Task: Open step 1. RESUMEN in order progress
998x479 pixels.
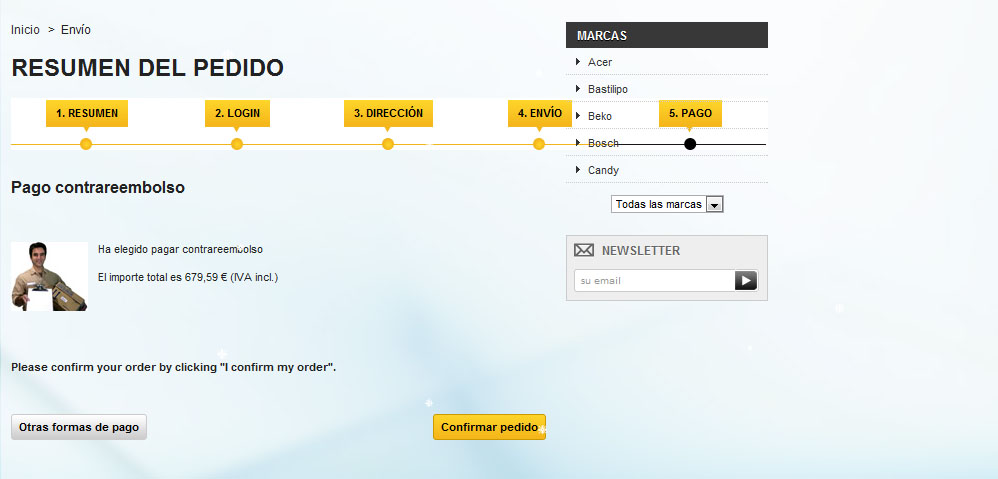Action: (87, 113)
